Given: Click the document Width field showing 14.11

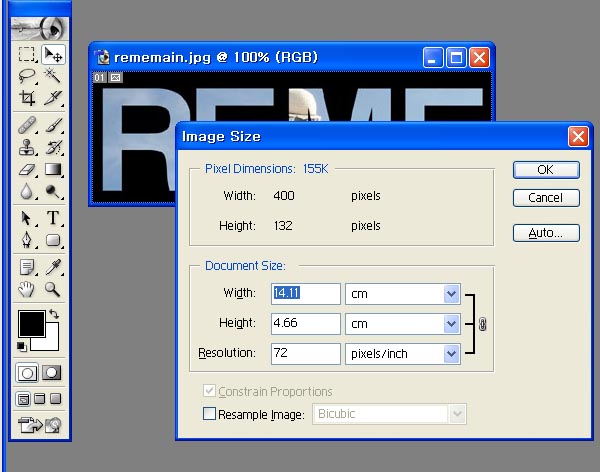Looking at the screenshot, I should (x=305, y=294).
